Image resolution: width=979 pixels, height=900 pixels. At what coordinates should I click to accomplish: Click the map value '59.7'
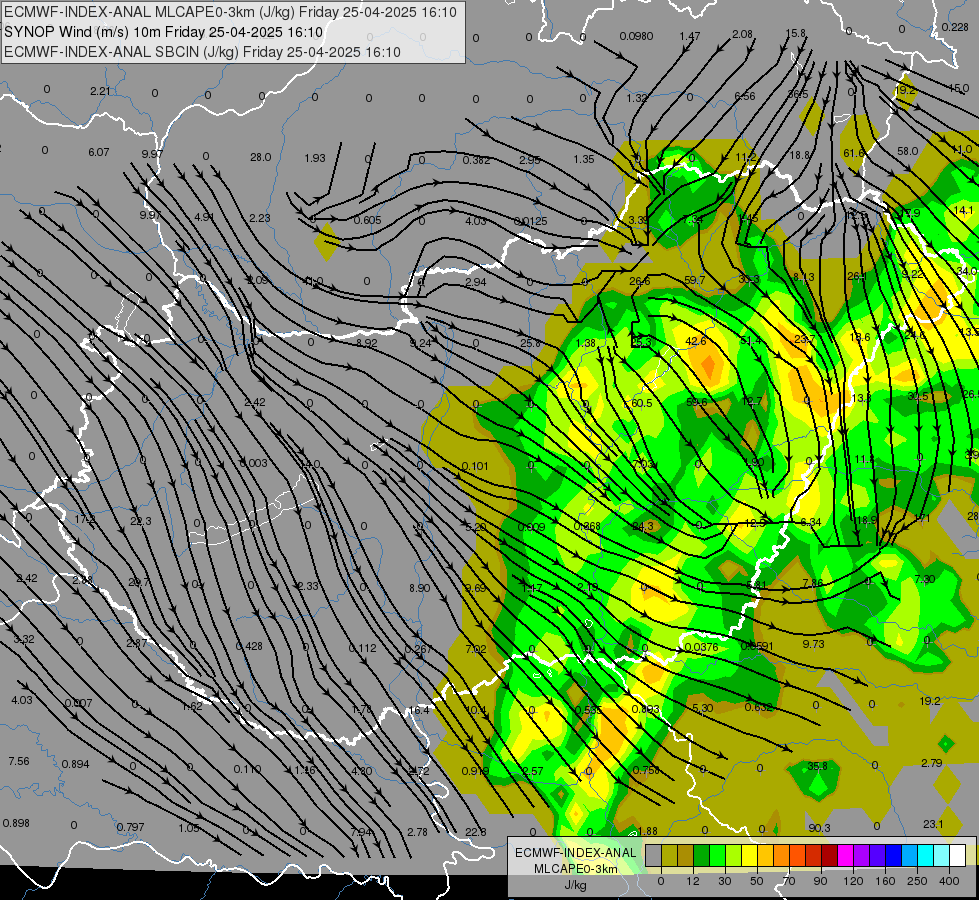coord(694,280)
